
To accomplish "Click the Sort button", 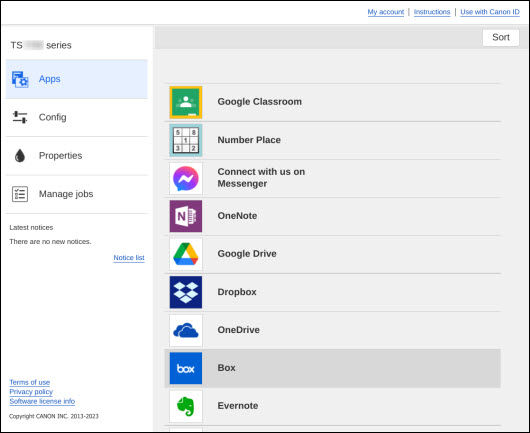I will [501, 37].
